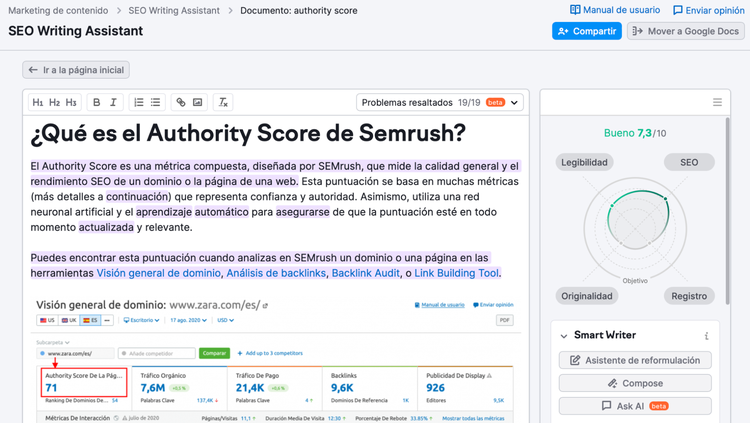The image size is (750, 423).
Task: Open Asistente de reformulación
Action: click(635, 360)
